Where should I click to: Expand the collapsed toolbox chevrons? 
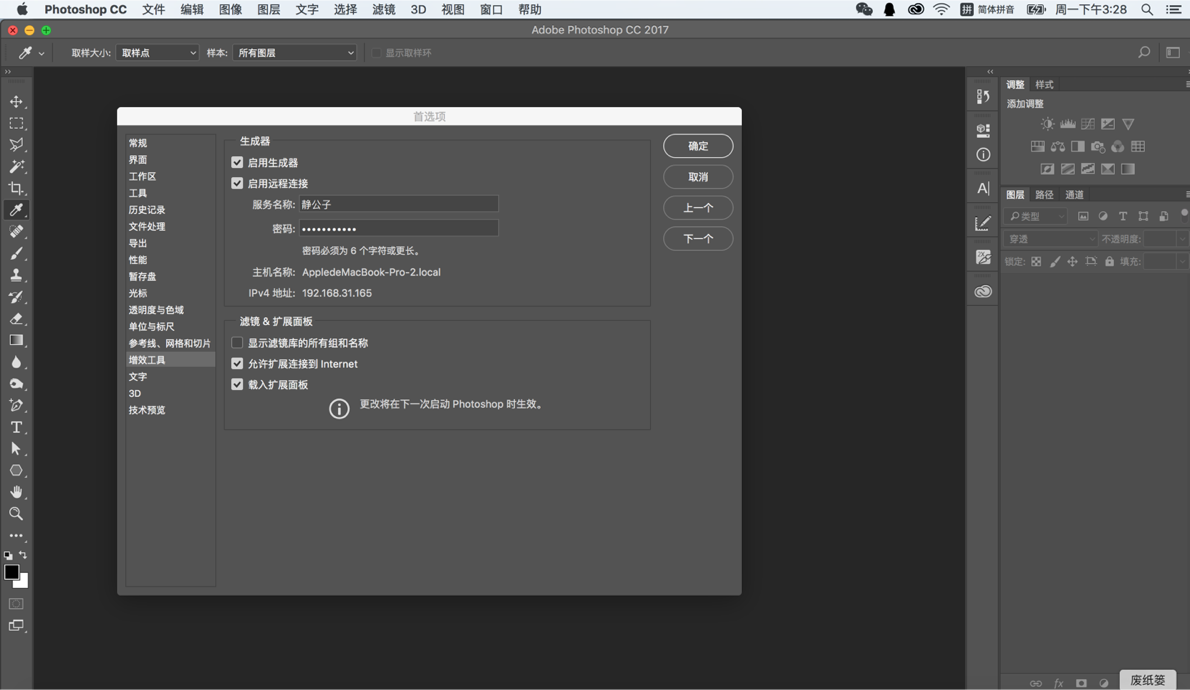click(x=8, y=72)
